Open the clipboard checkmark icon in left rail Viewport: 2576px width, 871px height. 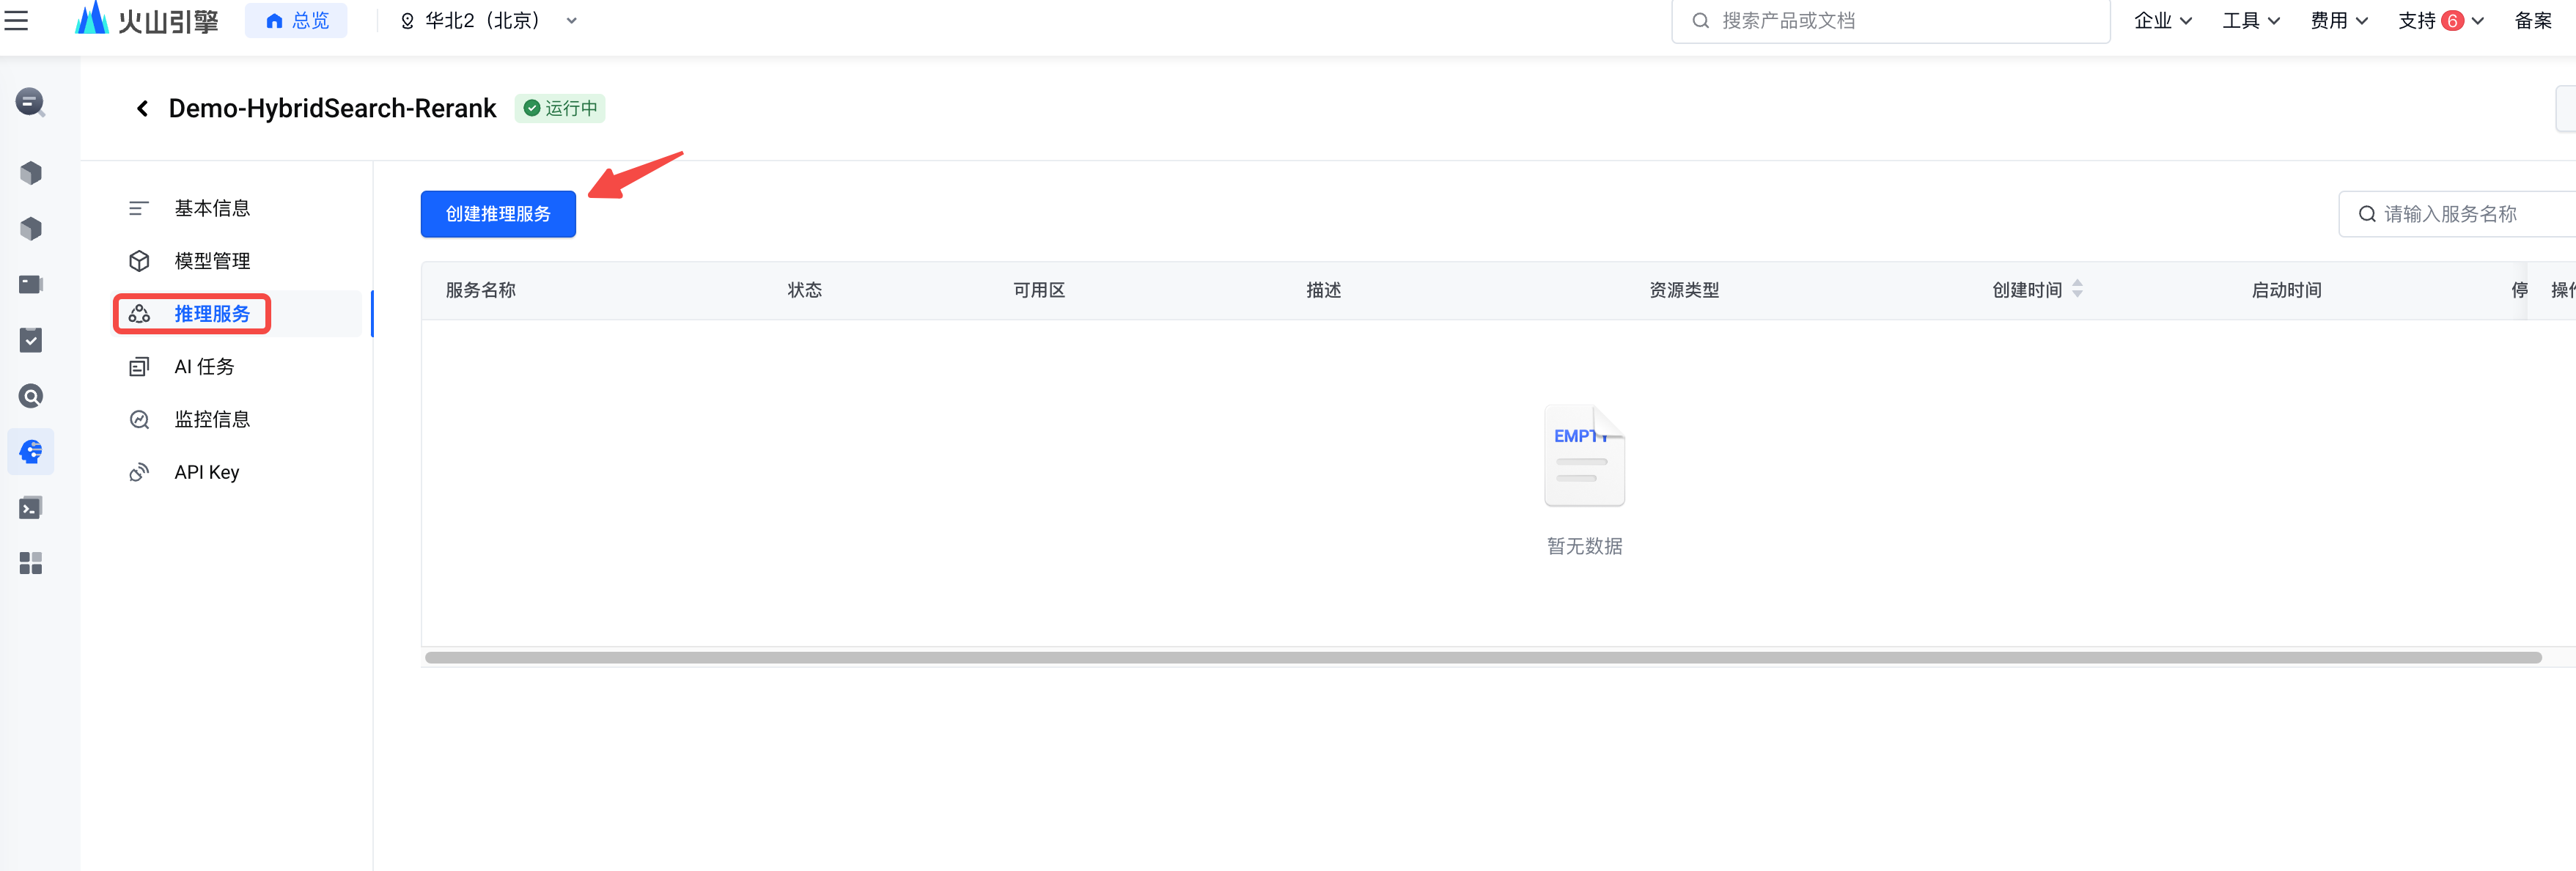click(31, 340)
